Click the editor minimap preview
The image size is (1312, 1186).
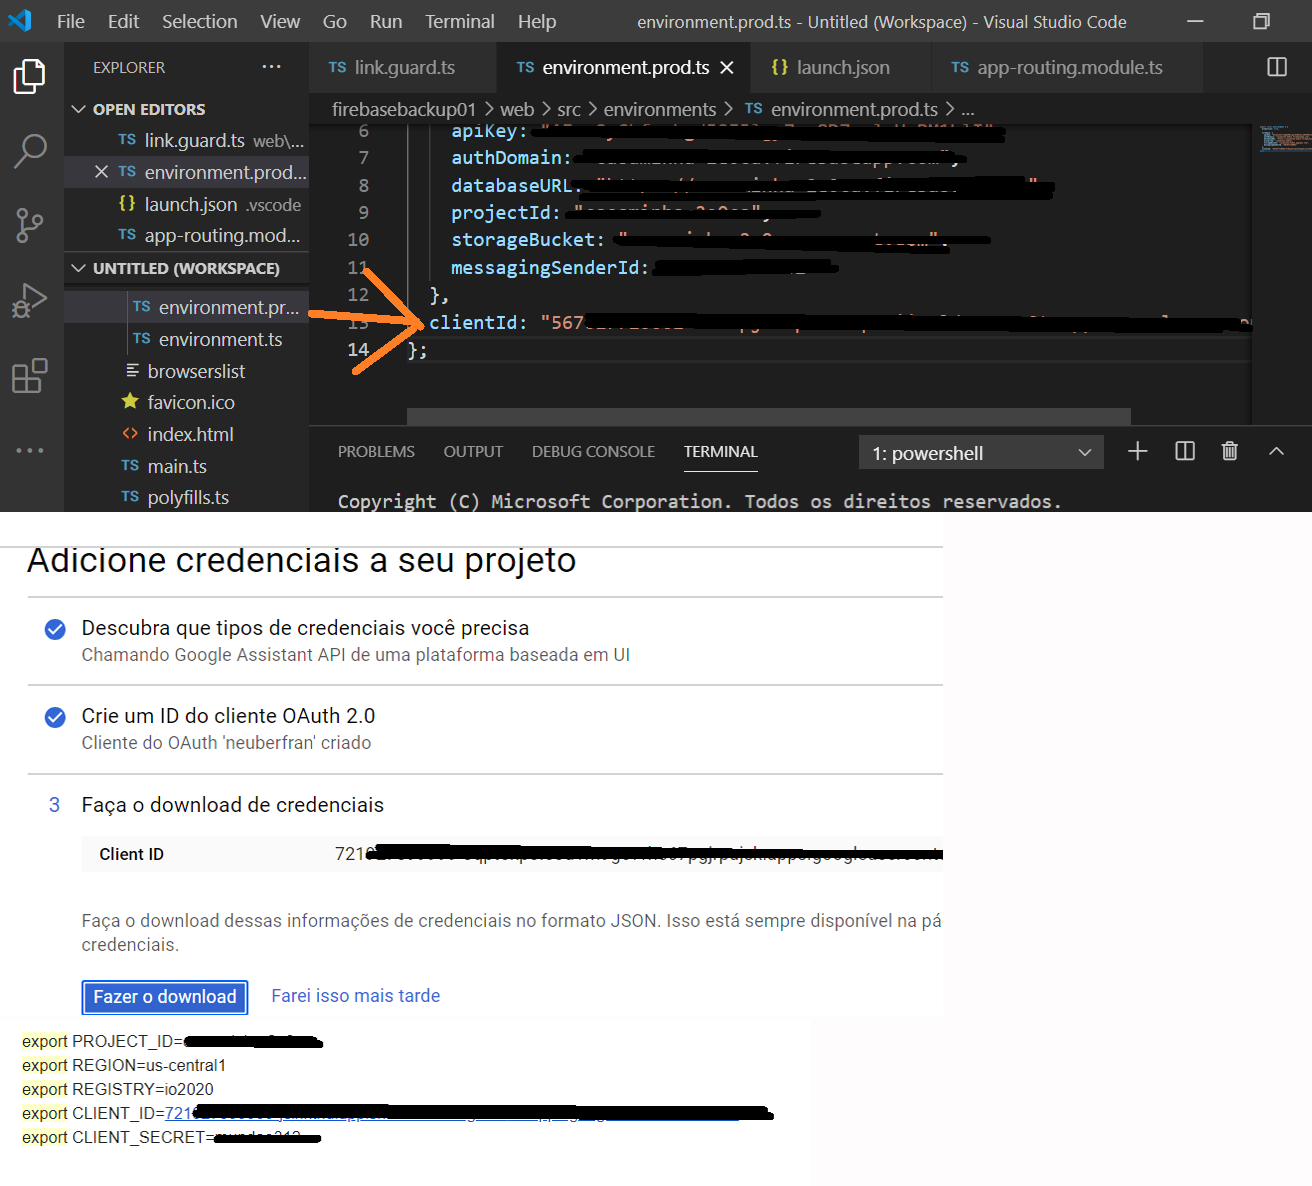(x=1284, y=138)
